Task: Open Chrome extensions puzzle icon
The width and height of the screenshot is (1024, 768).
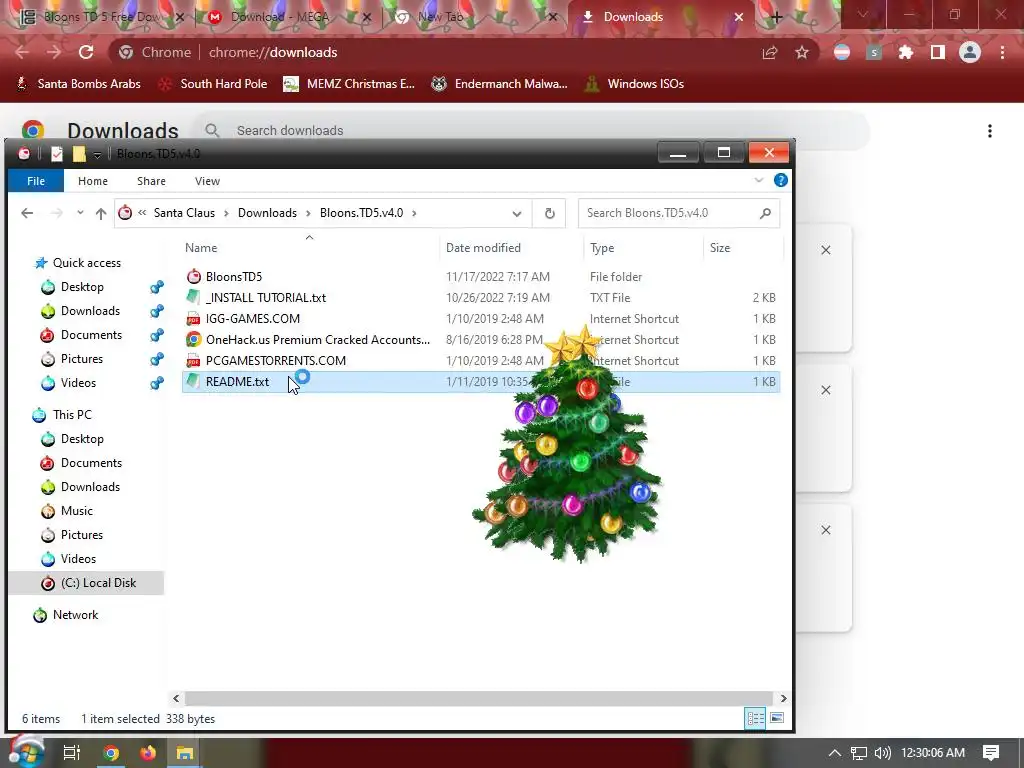Action: point(906,52)
